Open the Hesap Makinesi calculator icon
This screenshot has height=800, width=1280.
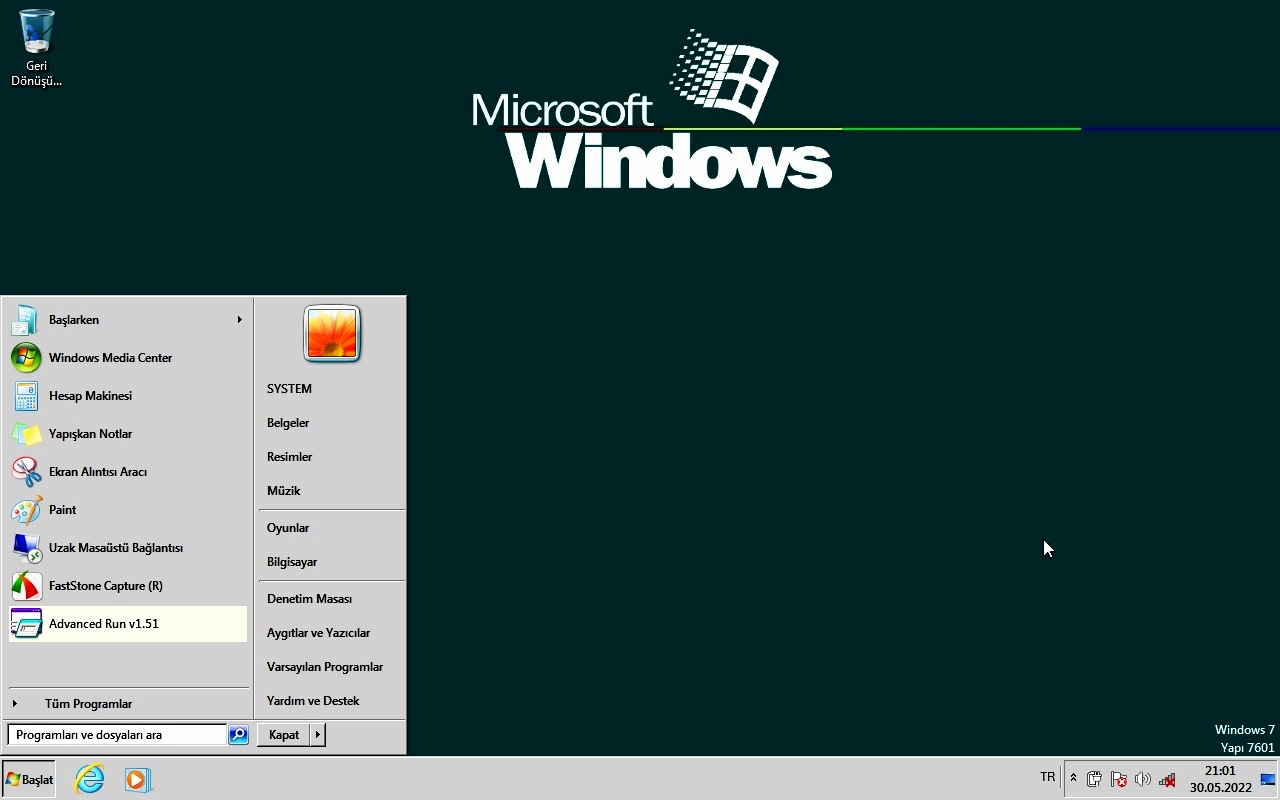[x=26, y=396]
